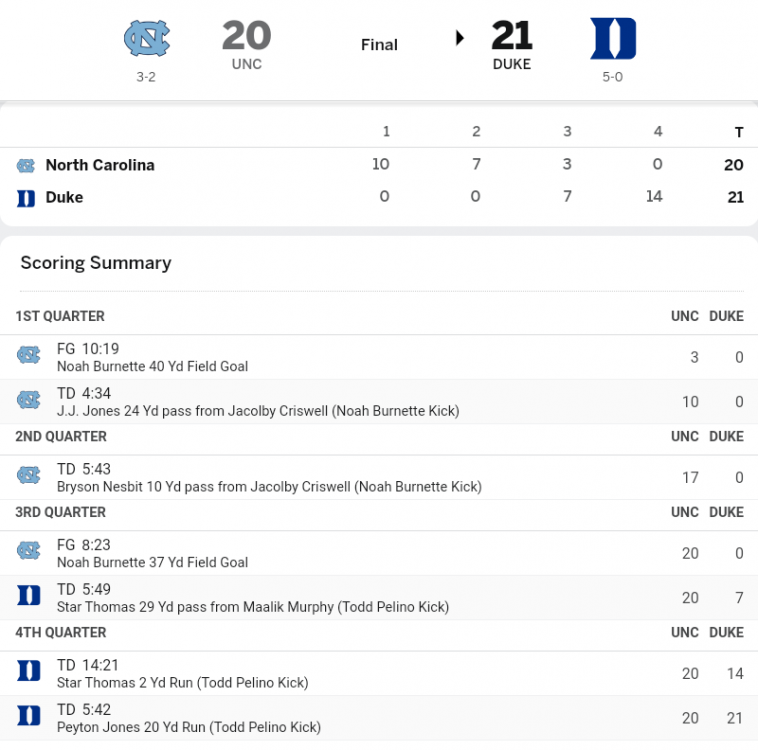Viewport: 758px width, 750px height.
Task: Click the large Duke logo in header
Action: [613, 38]
